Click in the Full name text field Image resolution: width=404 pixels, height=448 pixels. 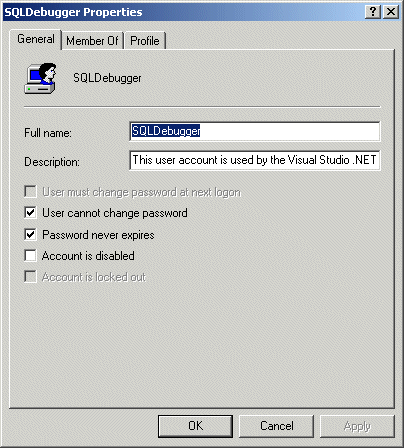(x=255, y=131)
